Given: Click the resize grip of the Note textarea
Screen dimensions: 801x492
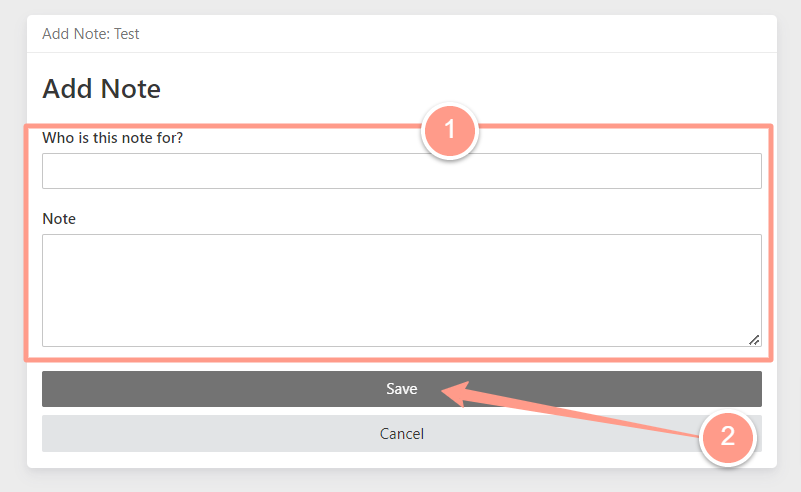Looking at the screenshot, I should click(754, 340).
